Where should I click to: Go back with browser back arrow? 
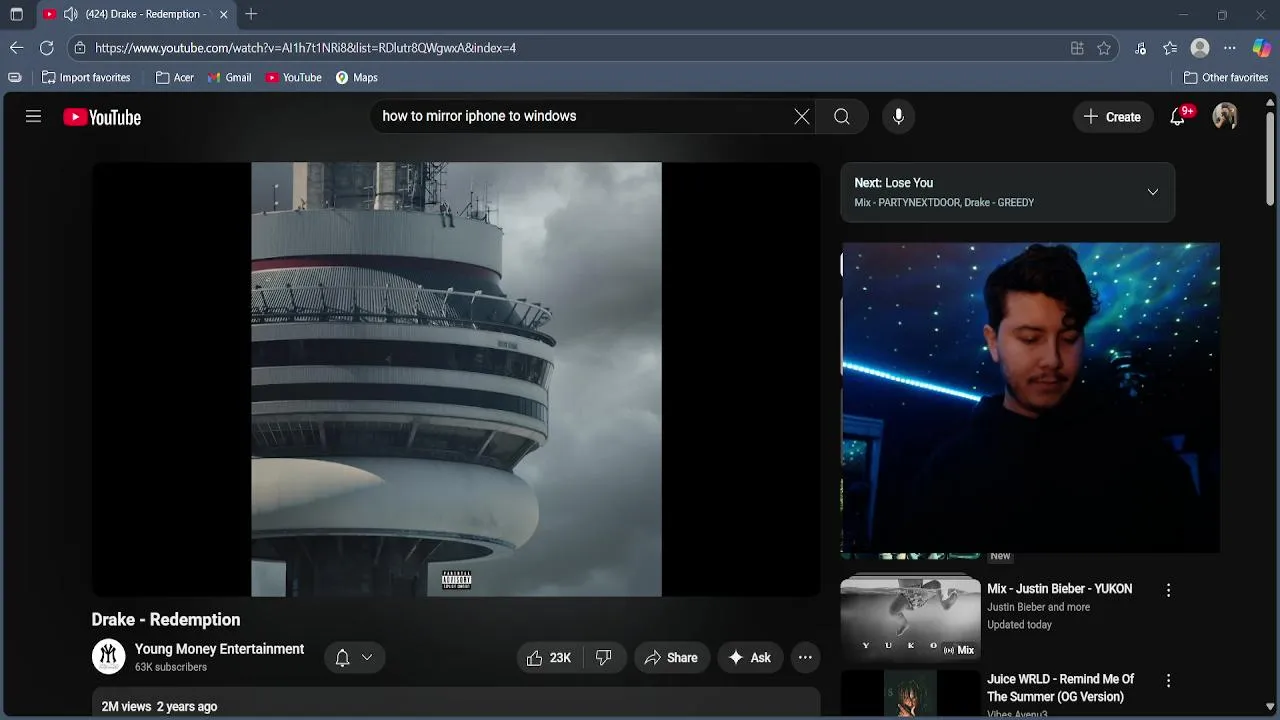(16, 48)
